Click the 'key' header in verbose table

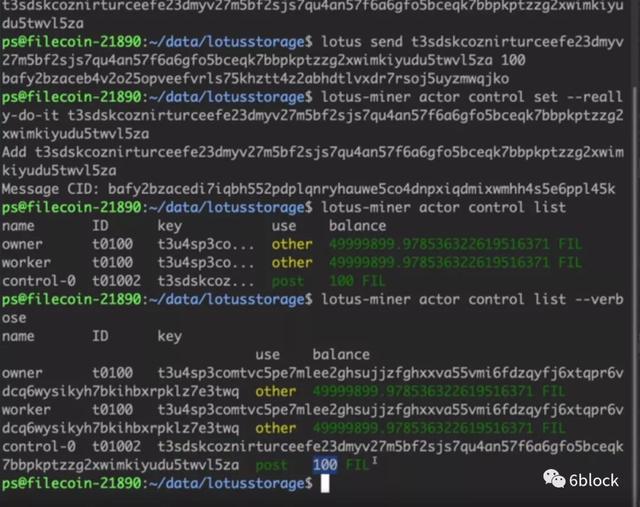pos(169,336)
